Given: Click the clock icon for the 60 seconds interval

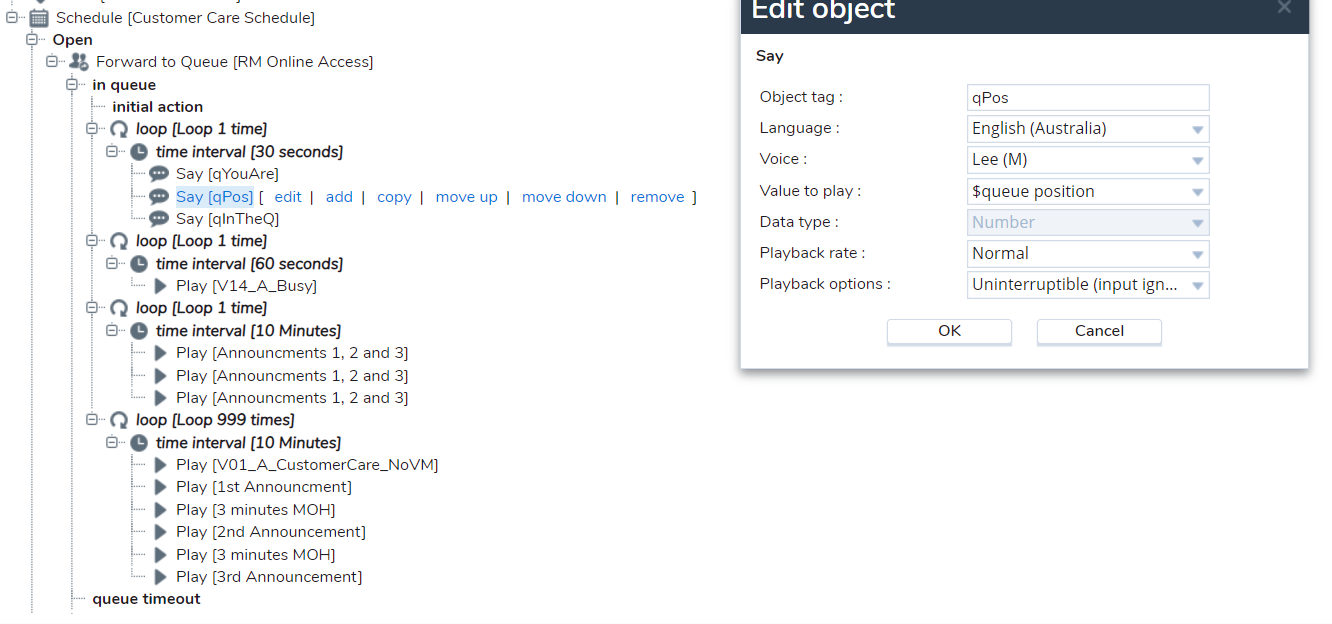Looking at the screenshot, I should pyautogui.click(x=140, y=264).
